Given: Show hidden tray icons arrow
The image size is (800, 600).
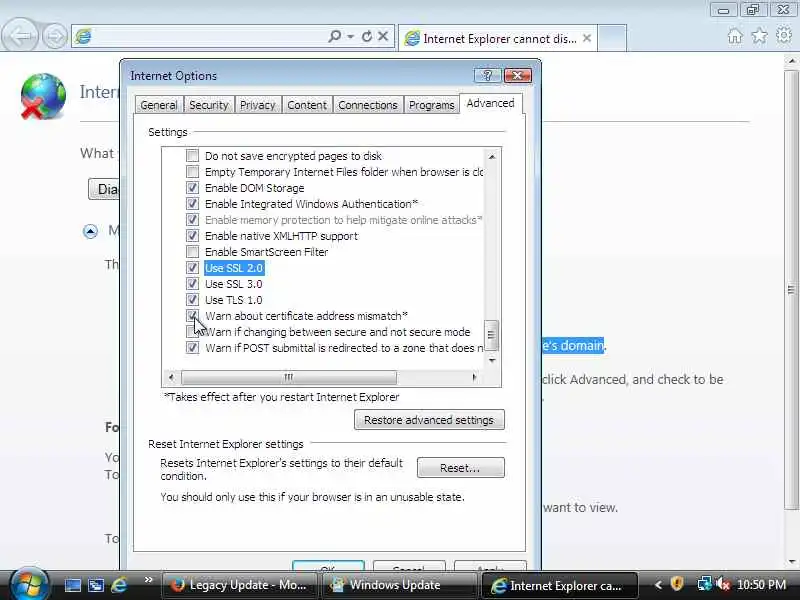Looking at the screenshot, I should (658, 585).
